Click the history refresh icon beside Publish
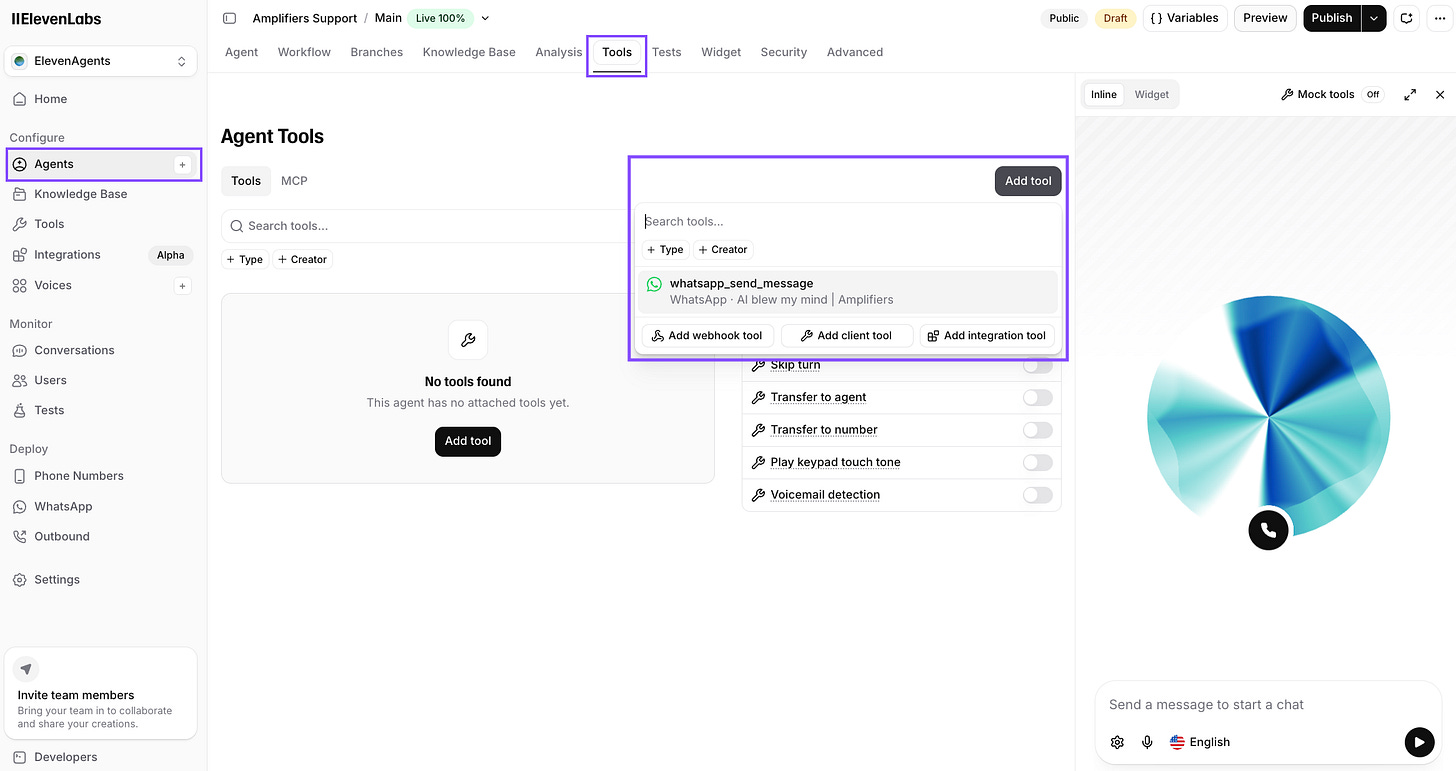The height and width of the screenshot is (771, 1456). 1407,18
